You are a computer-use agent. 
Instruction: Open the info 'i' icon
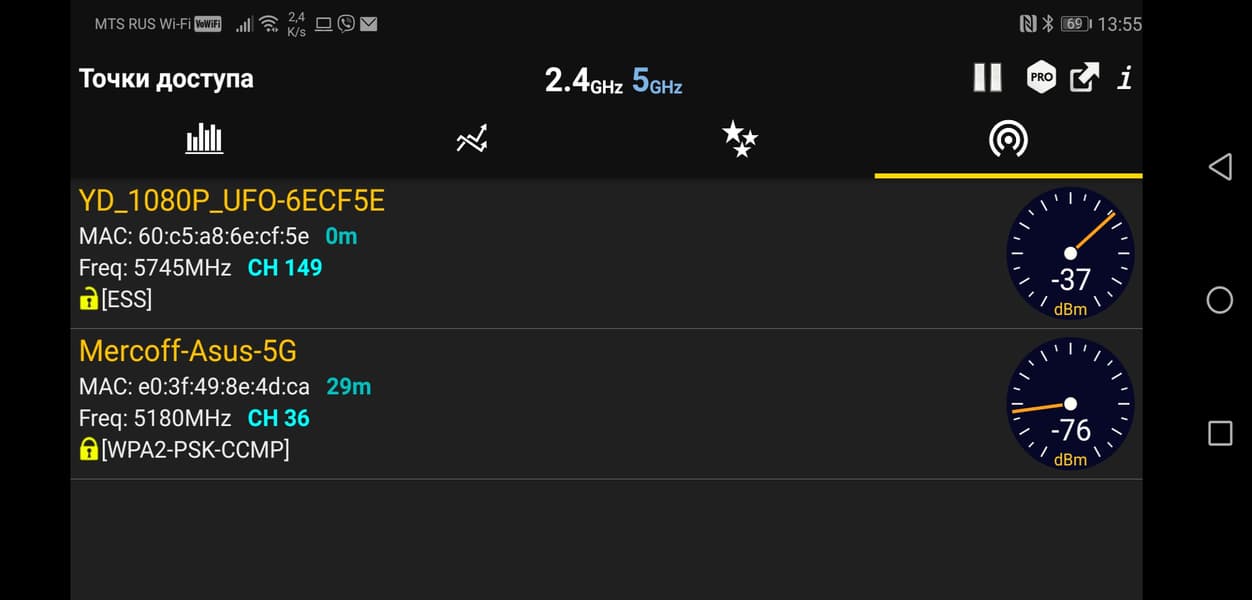click(x=1125, y=78)
